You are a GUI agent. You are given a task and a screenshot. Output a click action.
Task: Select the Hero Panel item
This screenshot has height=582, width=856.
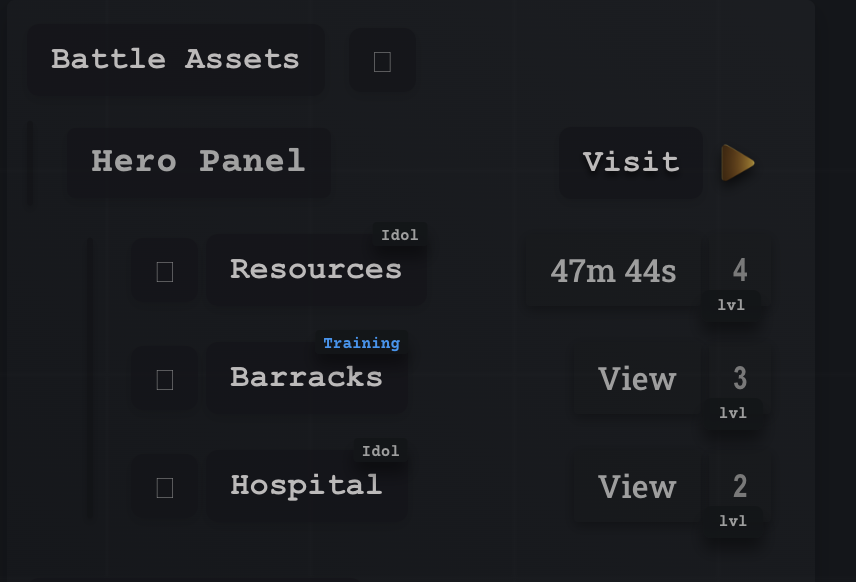[198, 161]
